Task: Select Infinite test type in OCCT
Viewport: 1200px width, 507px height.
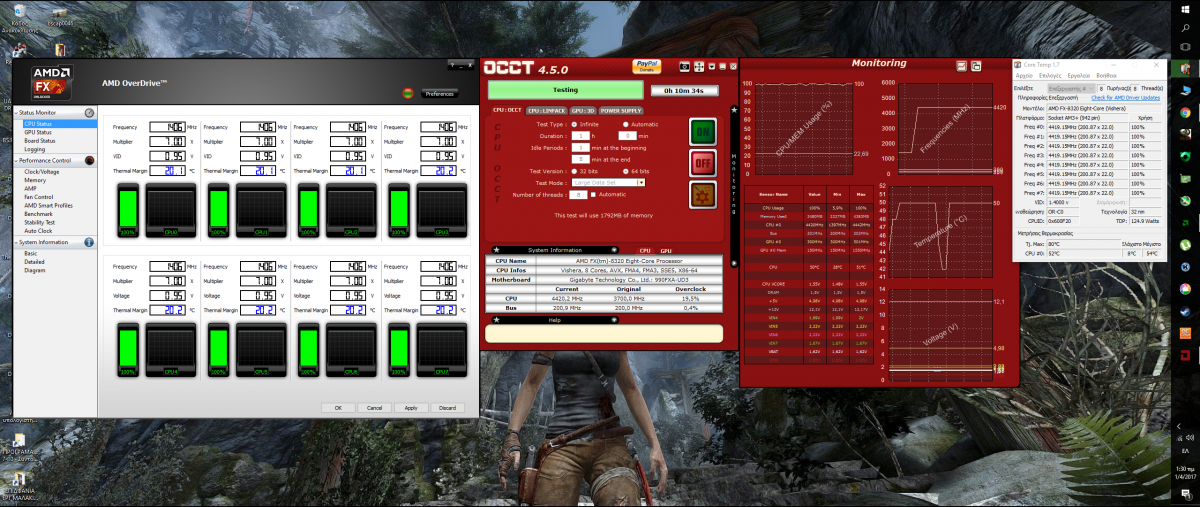Action: coord(573,124)
